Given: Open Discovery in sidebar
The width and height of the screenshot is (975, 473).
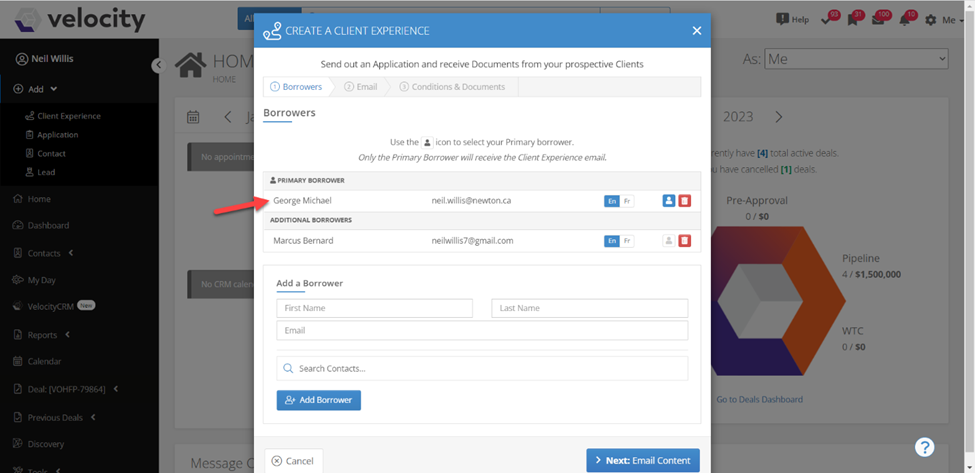Looking at the screenshot, I should (38, 444).
